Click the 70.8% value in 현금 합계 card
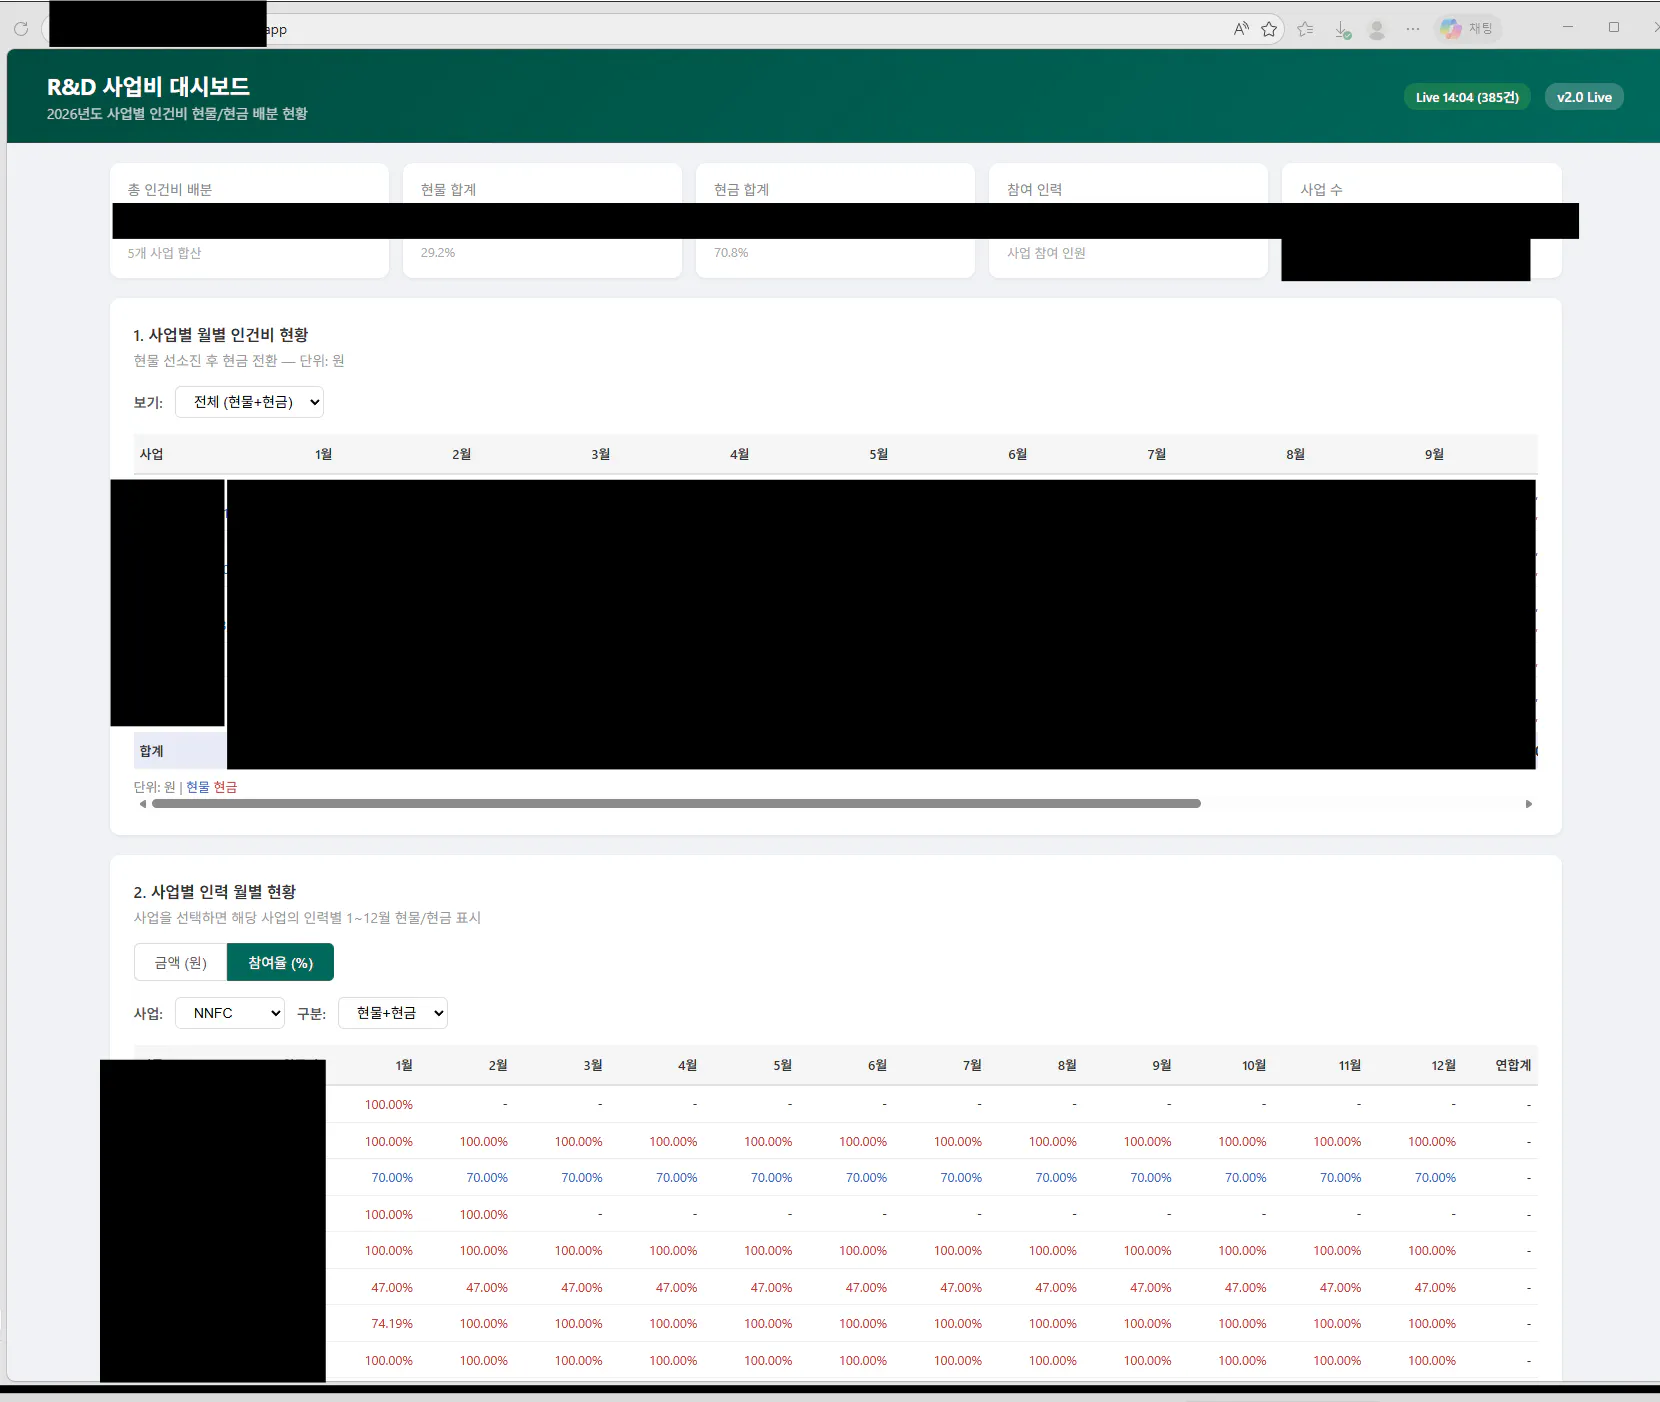The height and width of the screenshot is (1402, 1660). (731, 253)
